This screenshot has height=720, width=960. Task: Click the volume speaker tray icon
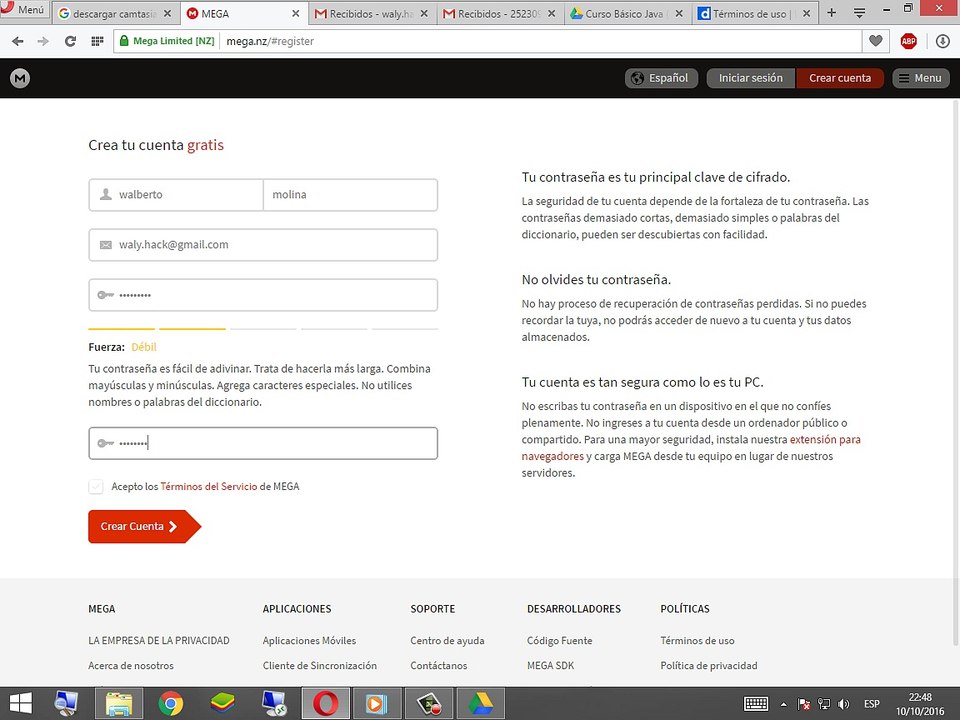[844, 704]
